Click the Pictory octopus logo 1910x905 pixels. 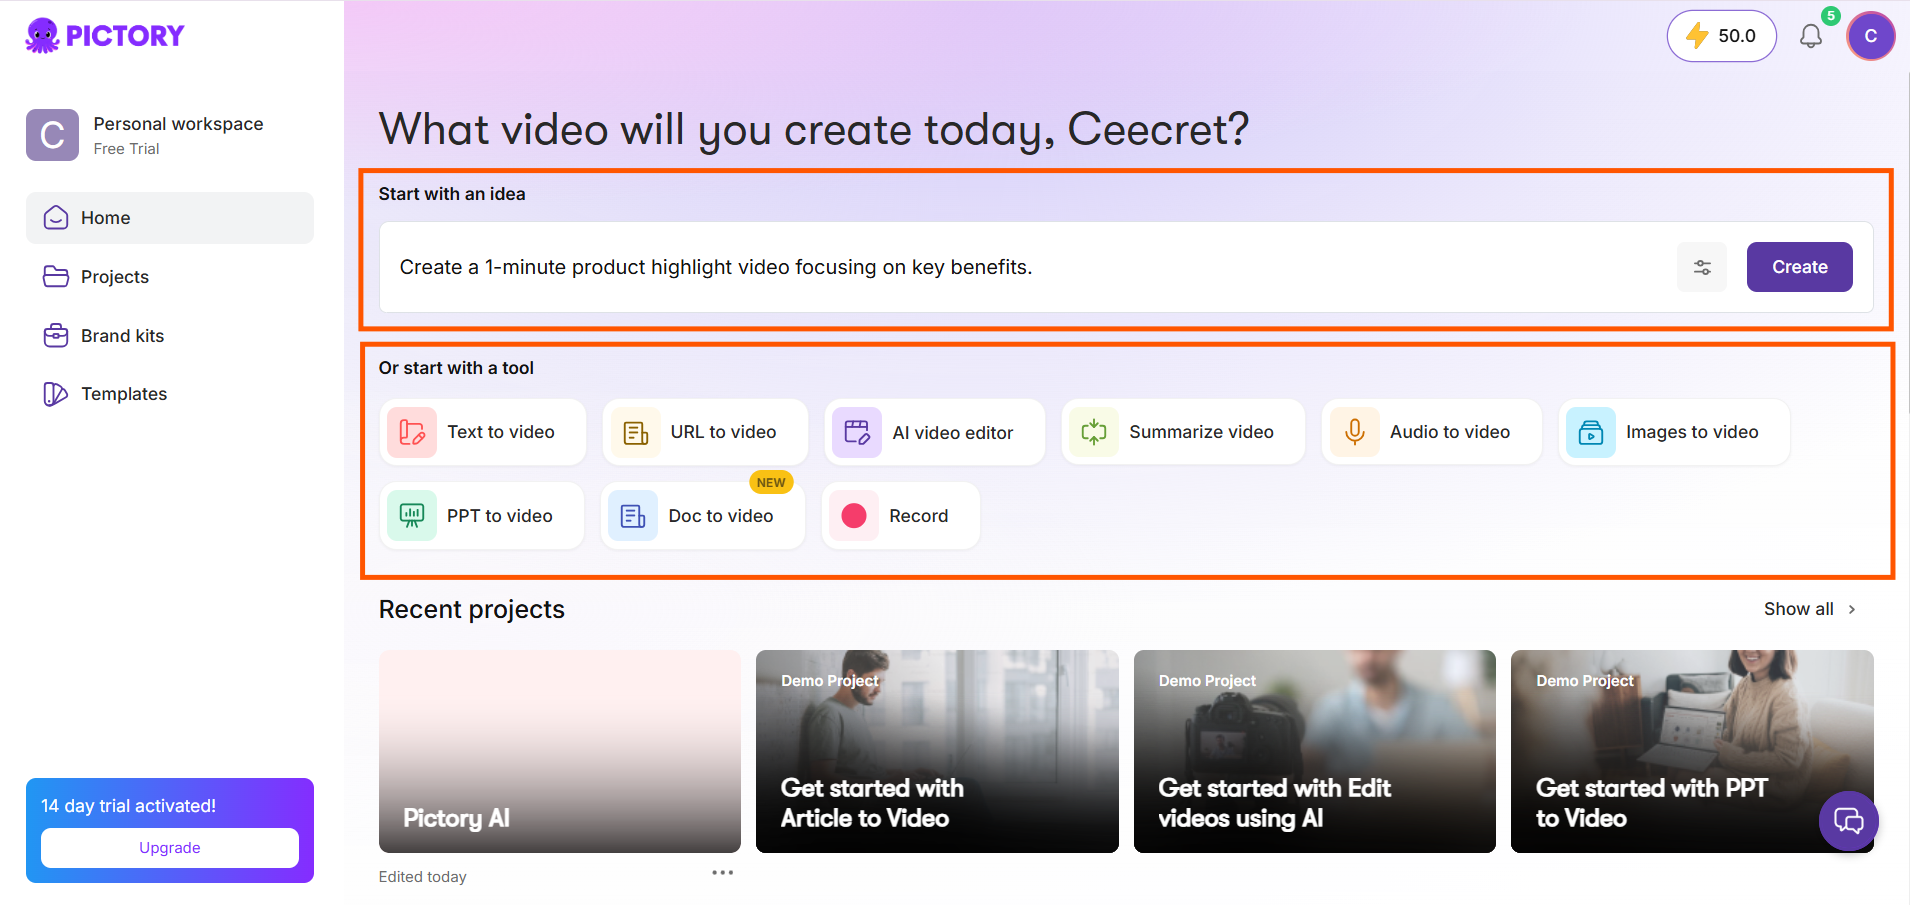104,36
